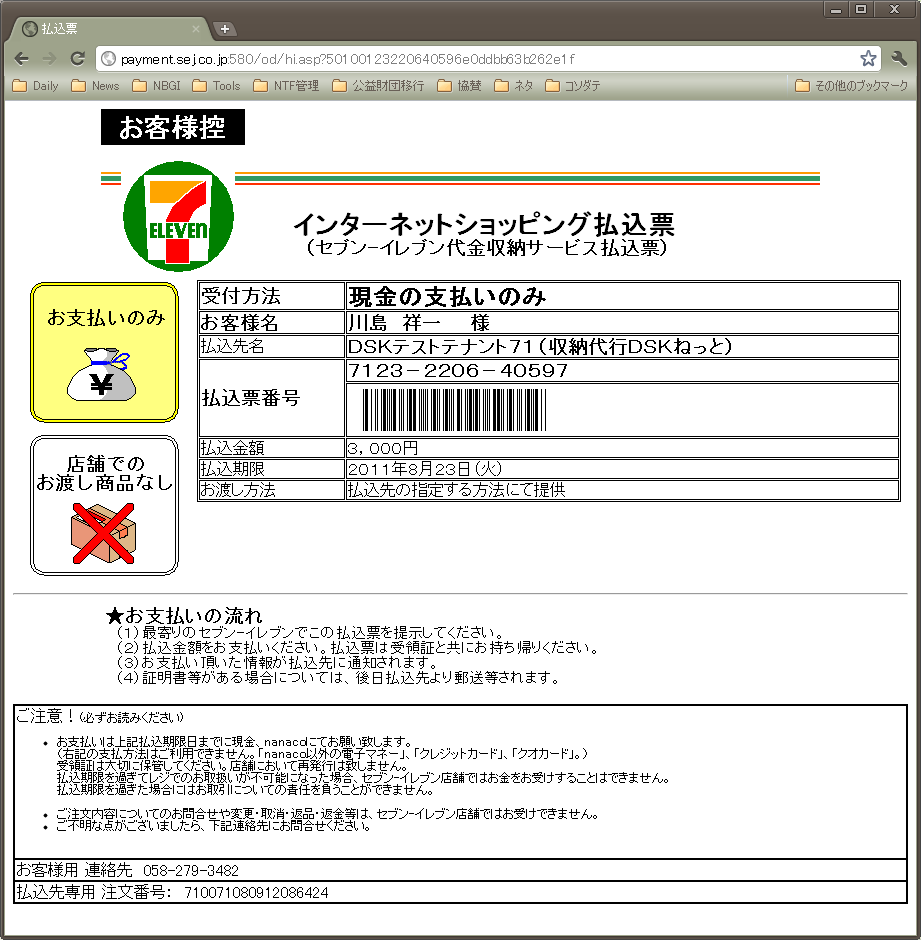The image size is (921, 940).
Task: Click the インターネットショッピング払込票 title
Action: click(x=484, y=224)
